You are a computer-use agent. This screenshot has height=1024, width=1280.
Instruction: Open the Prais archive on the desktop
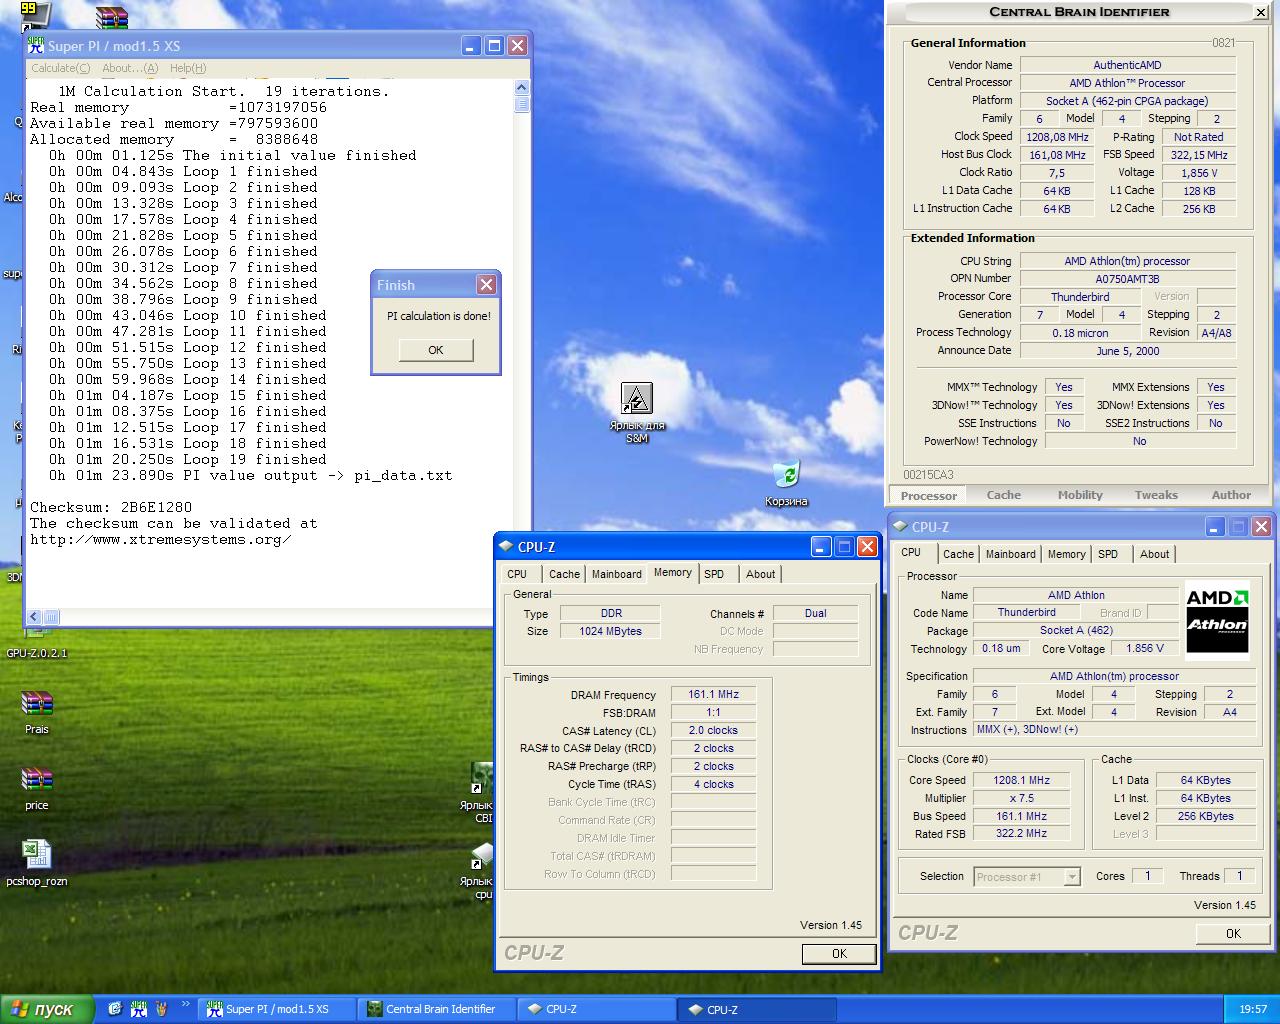37,705
